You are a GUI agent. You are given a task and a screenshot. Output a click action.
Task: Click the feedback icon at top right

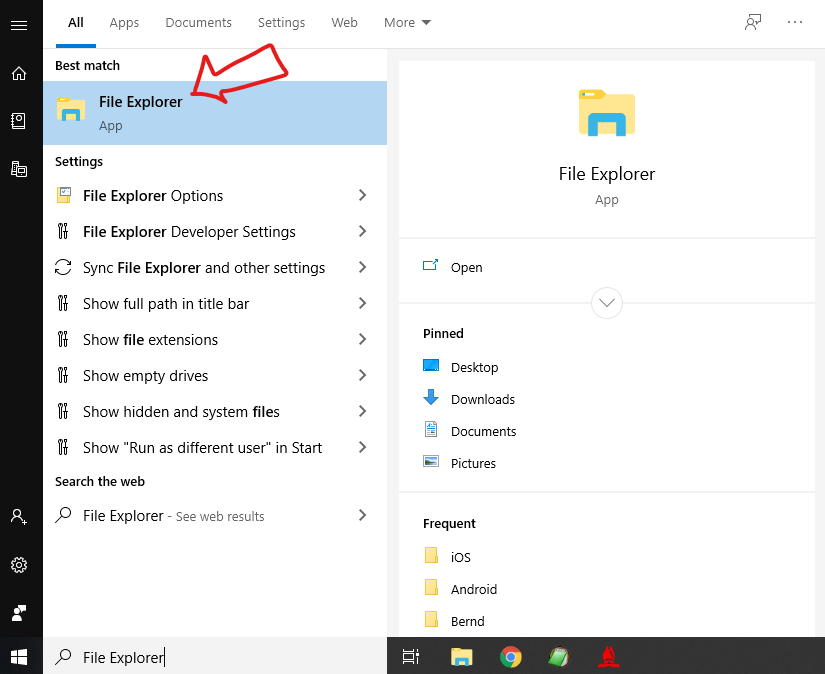click(753, 22)
